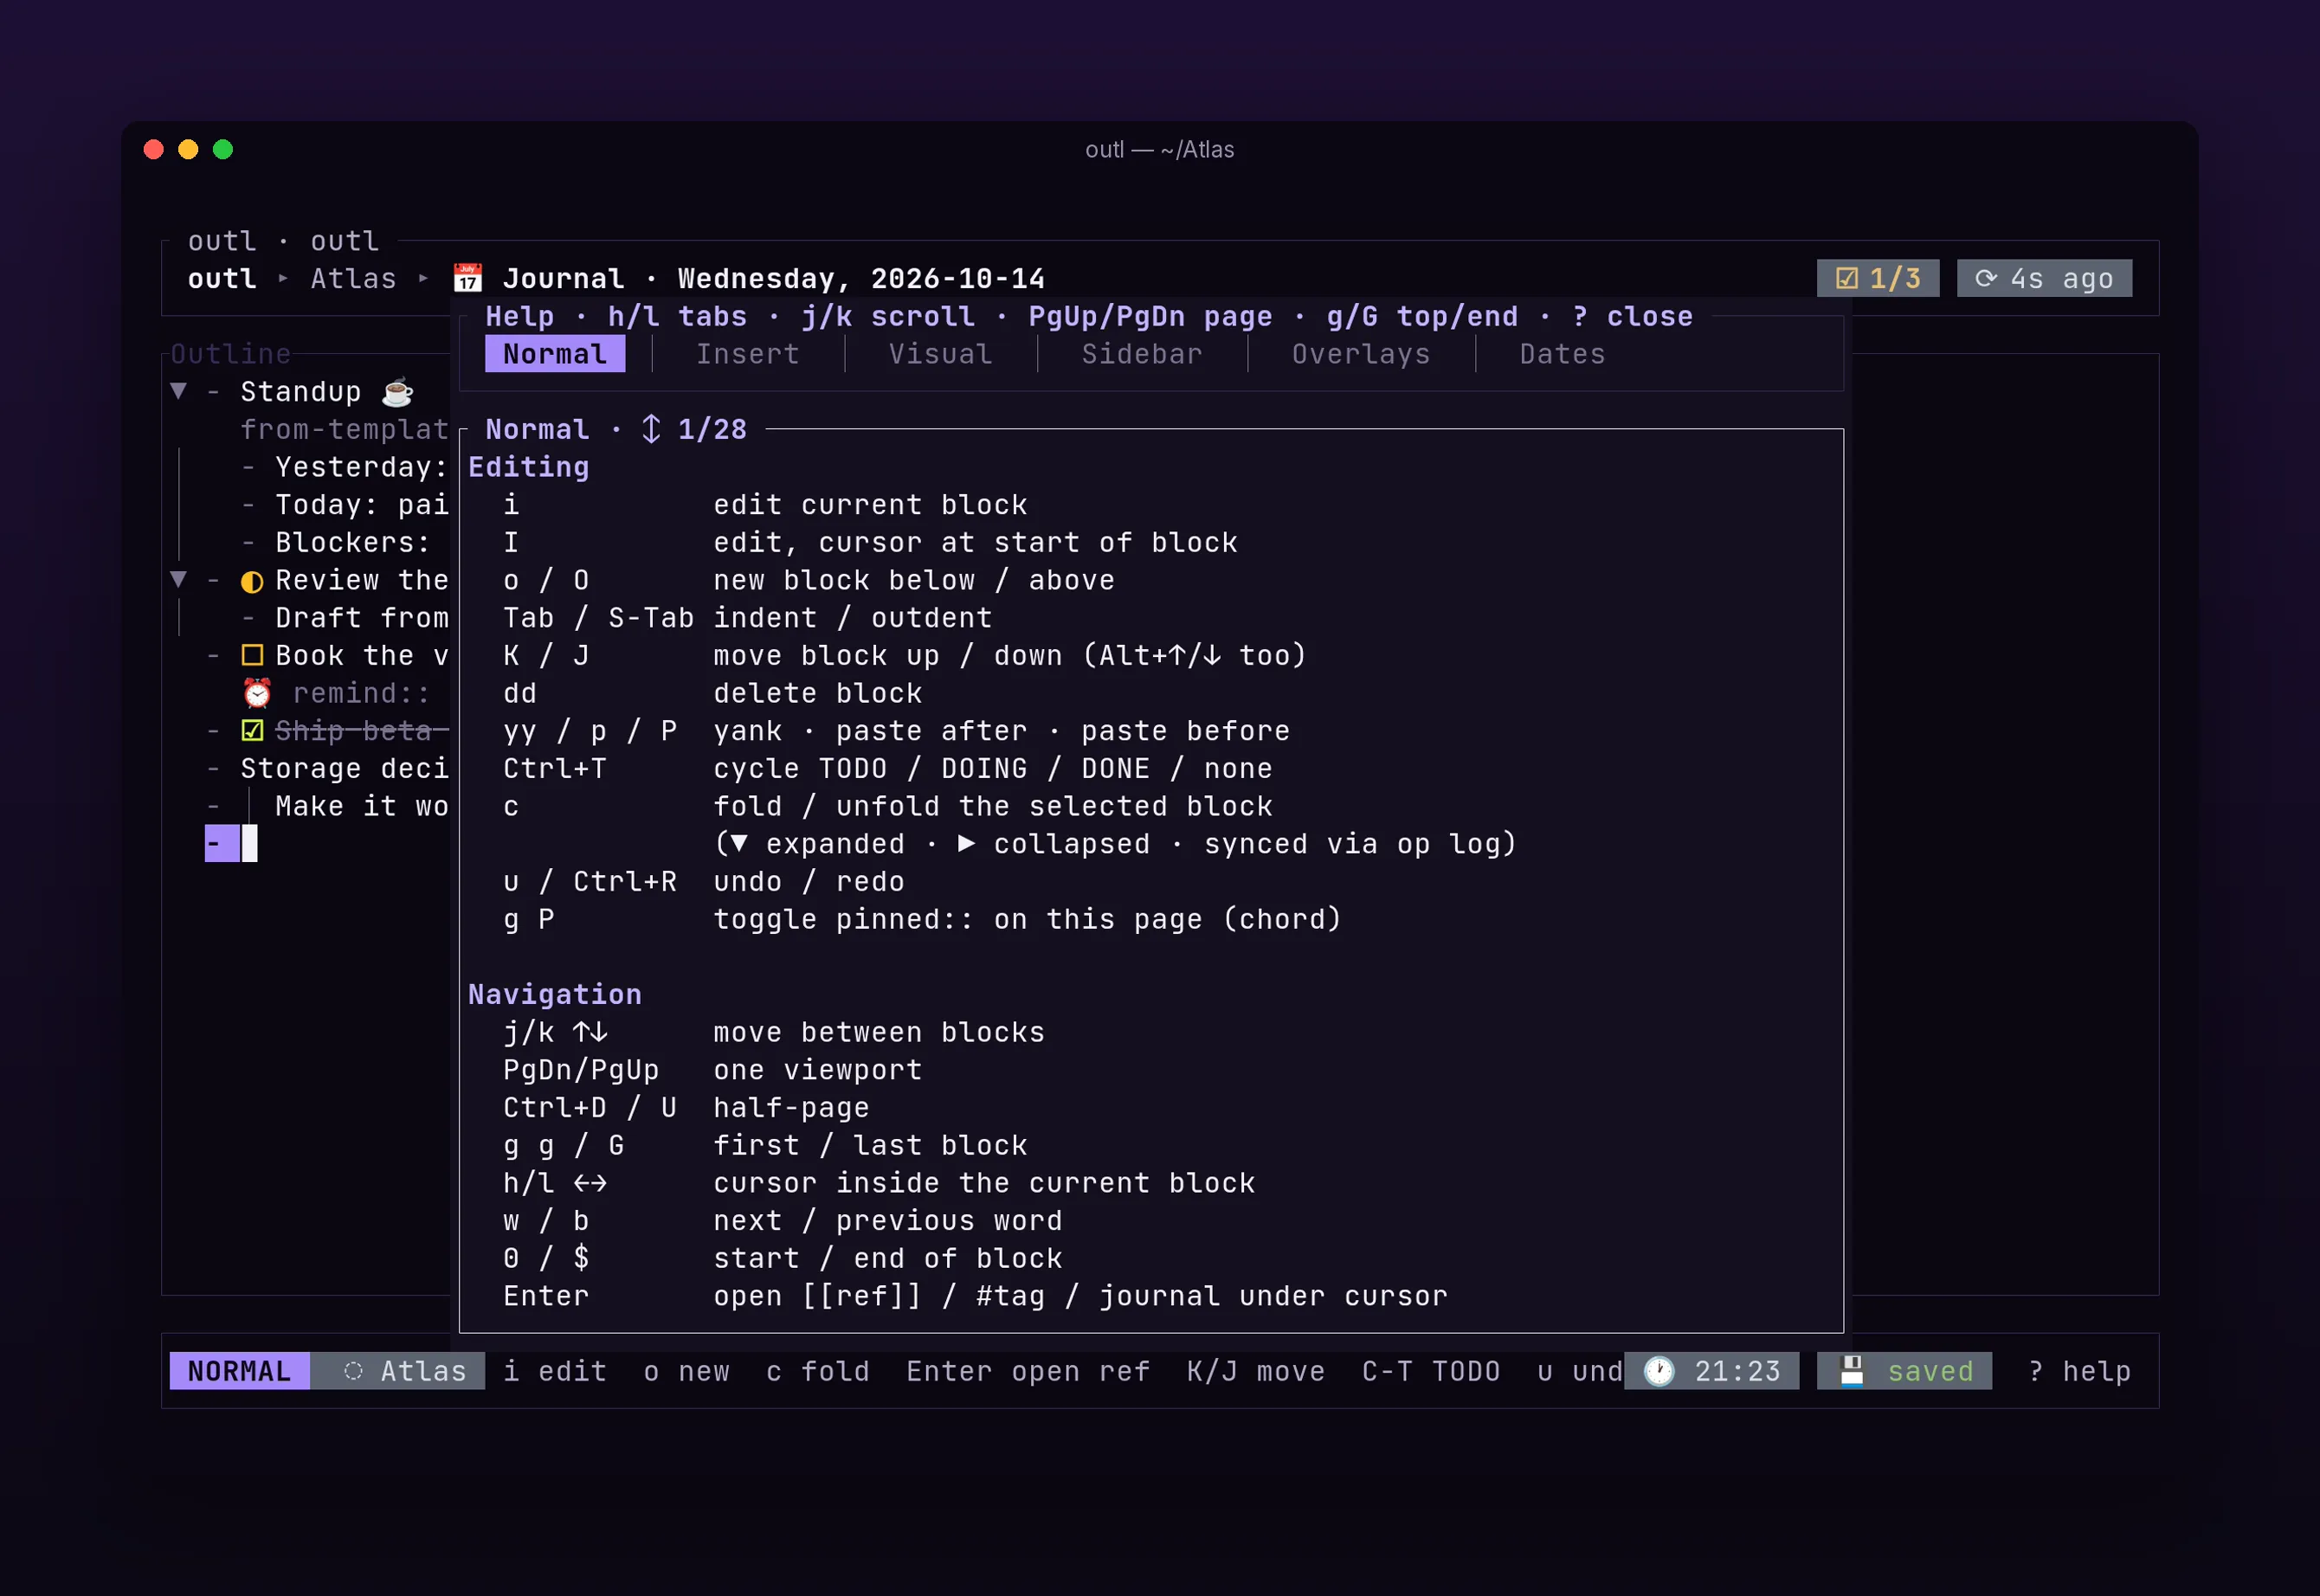Image resolution: width=2320 pixels, height=1596 pixels.
Task: Click the circle icon beside Atlas in status bar
Action: click(353, 1371)
